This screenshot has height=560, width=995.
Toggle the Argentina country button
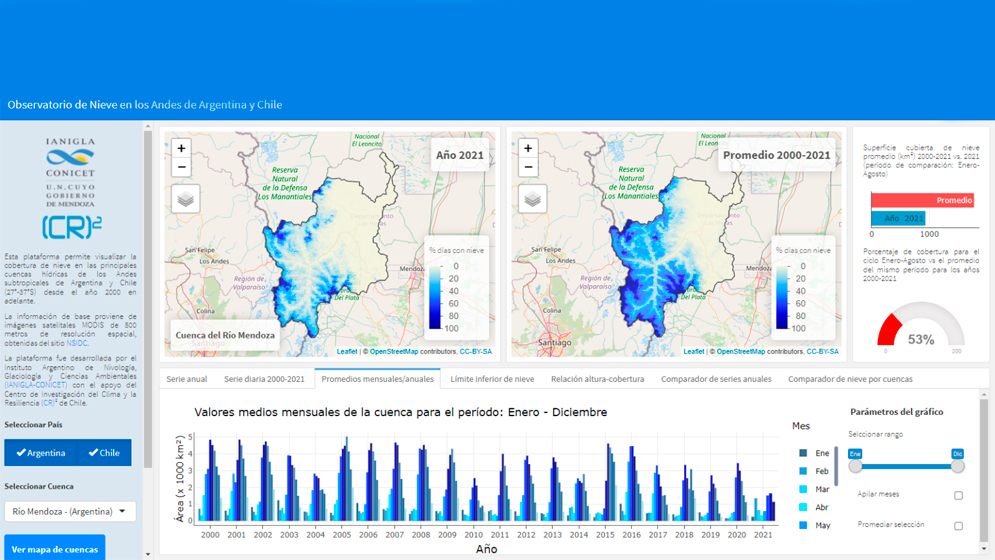tap(41, 453)
